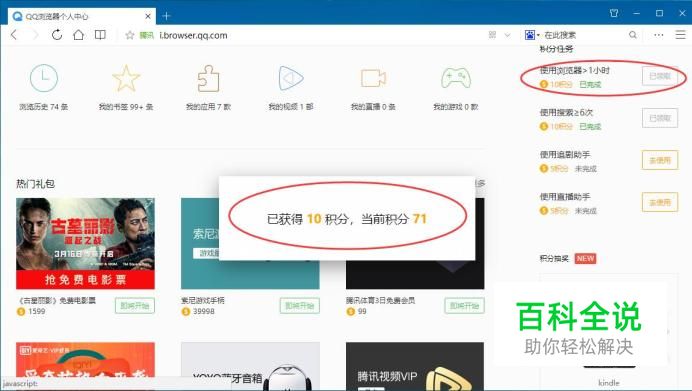This screenshot has width=692, height=391.
Task: Click the 我的直播 0 条 label
Action: click(x=373, y=107)
